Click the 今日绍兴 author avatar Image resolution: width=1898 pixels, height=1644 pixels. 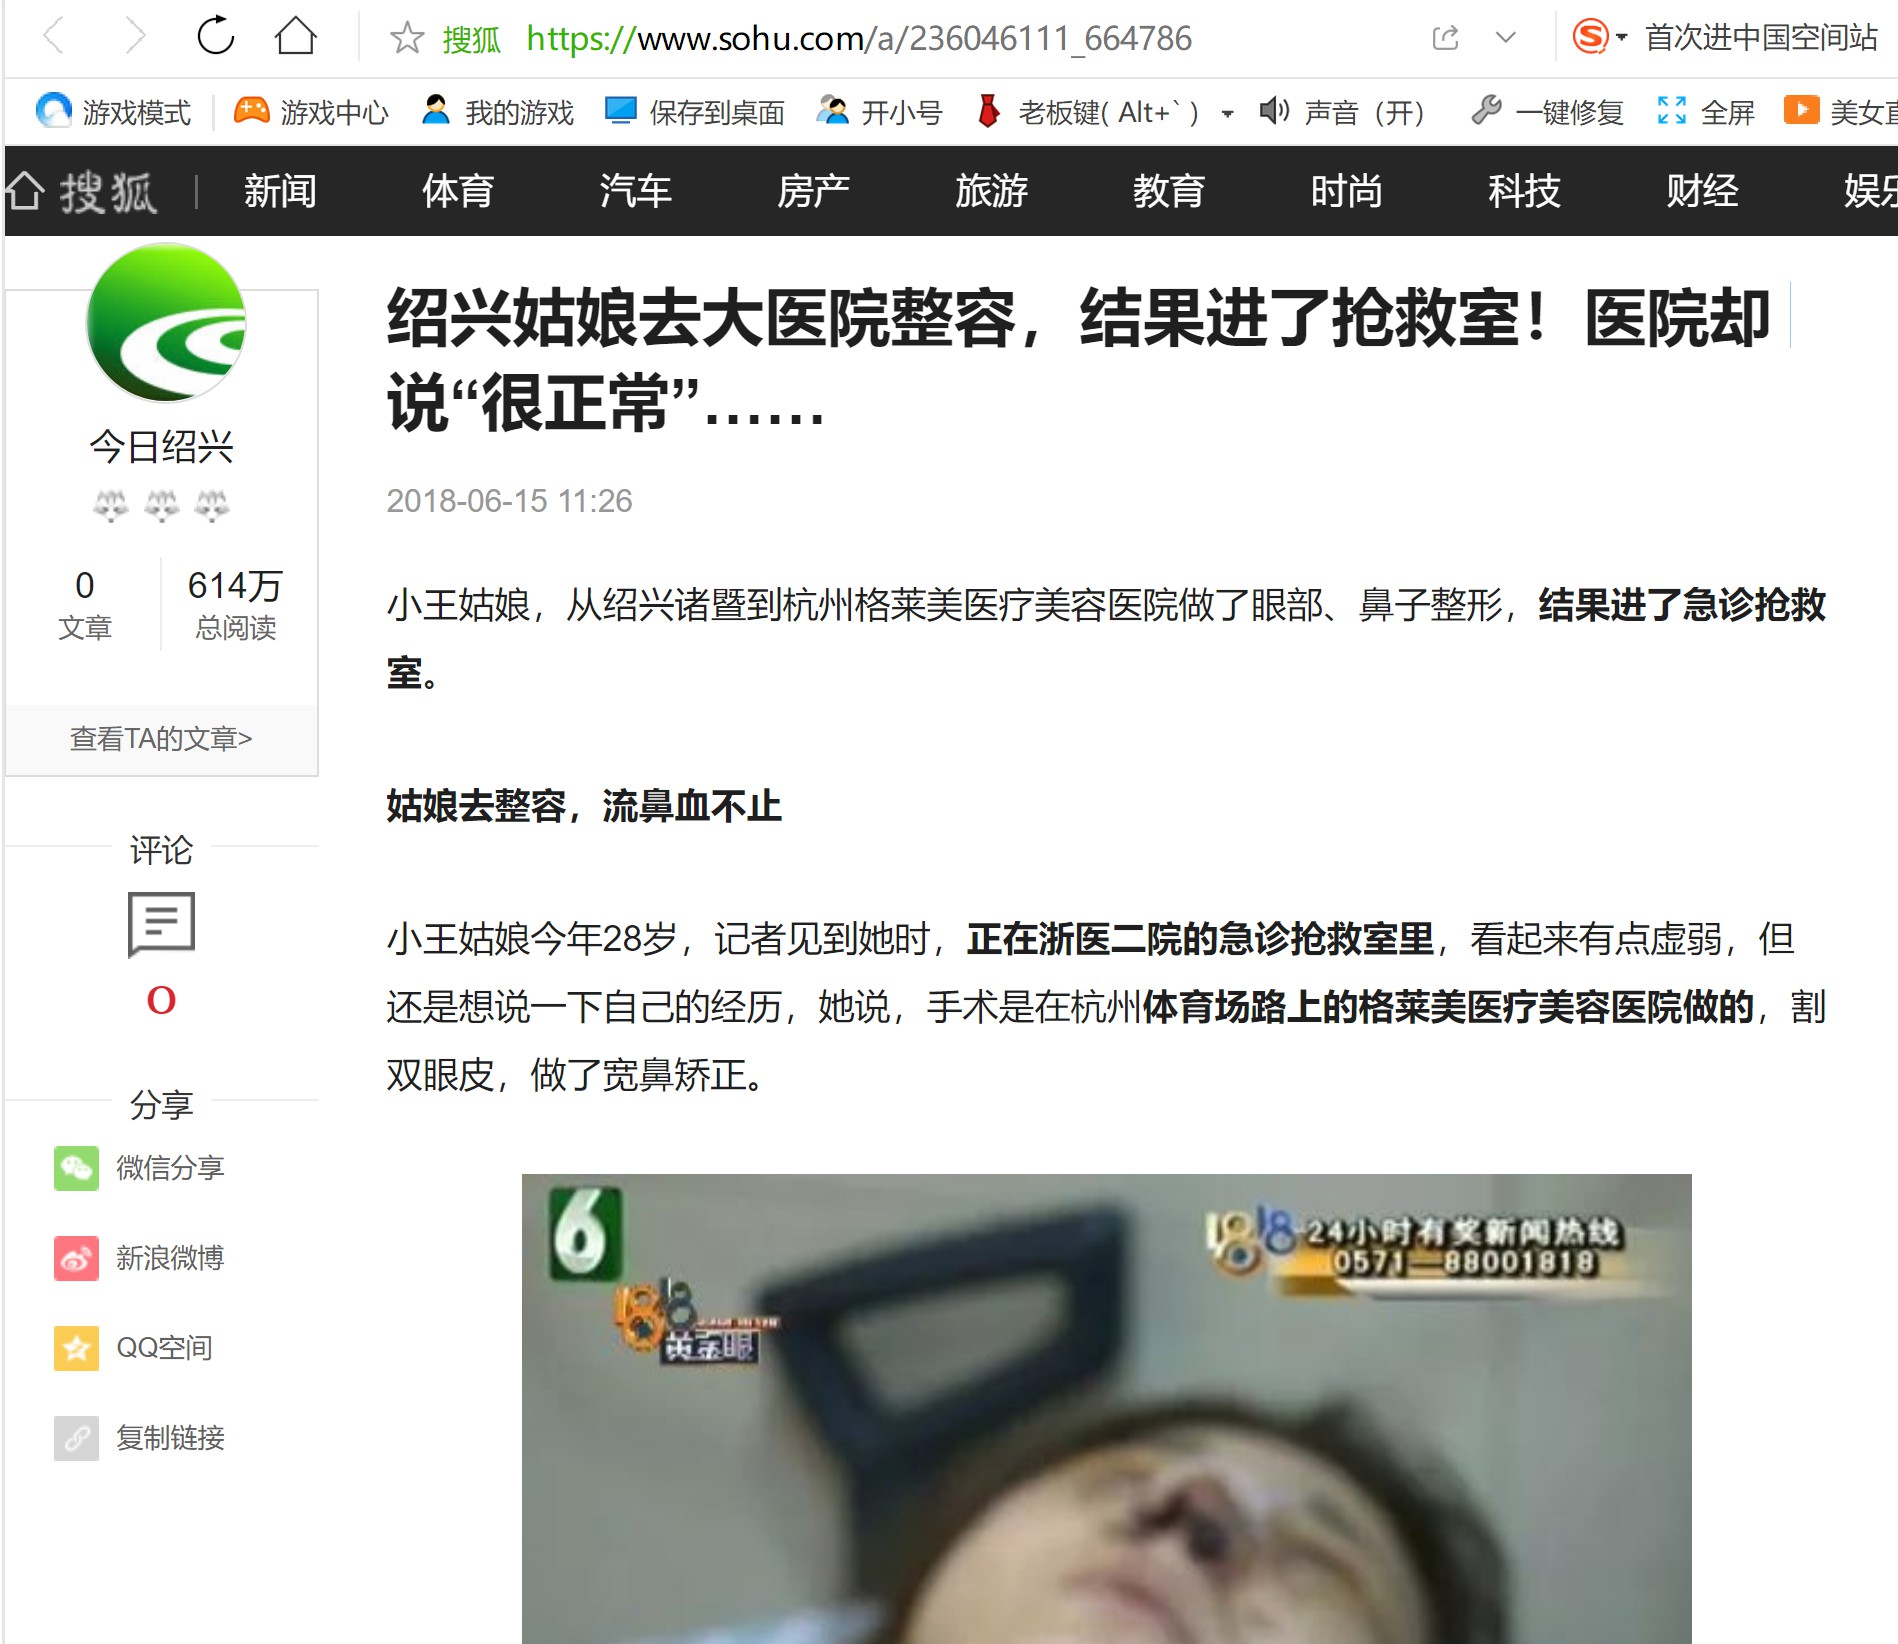tap(166, 322)
